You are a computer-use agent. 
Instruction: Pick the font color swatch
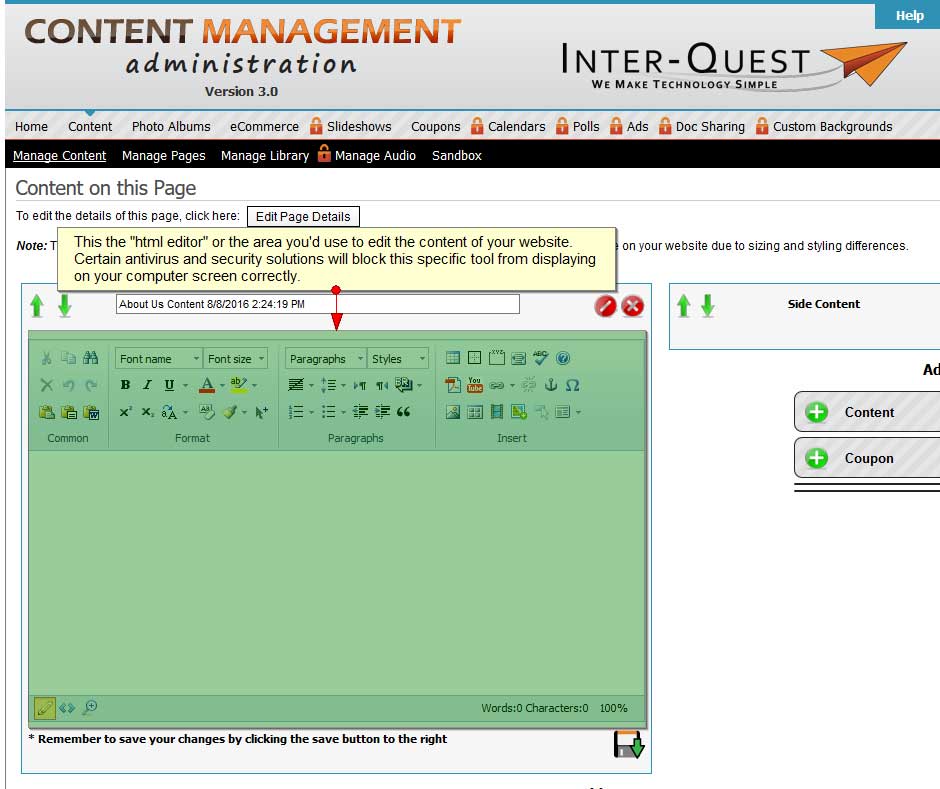tap(207, 385)
